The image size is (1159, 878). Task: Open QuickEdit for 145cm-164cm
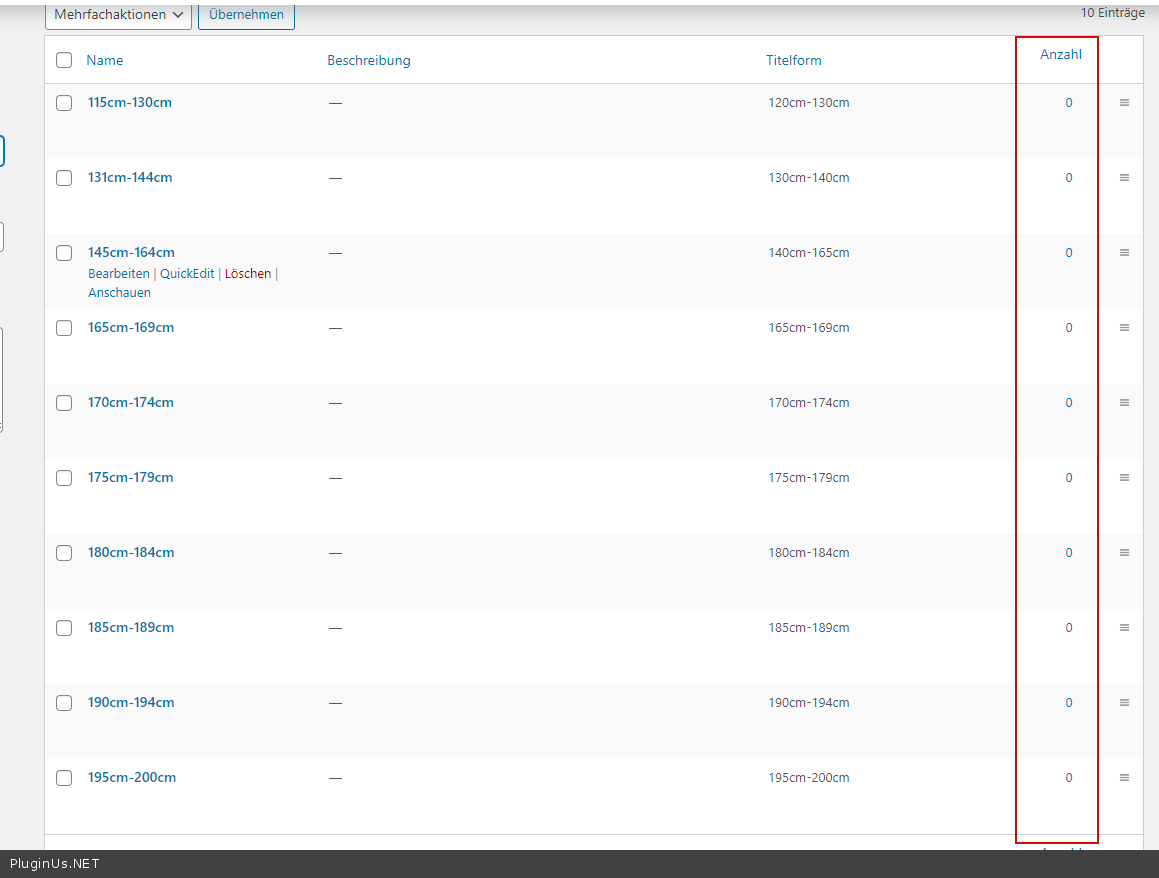[187, 274]
